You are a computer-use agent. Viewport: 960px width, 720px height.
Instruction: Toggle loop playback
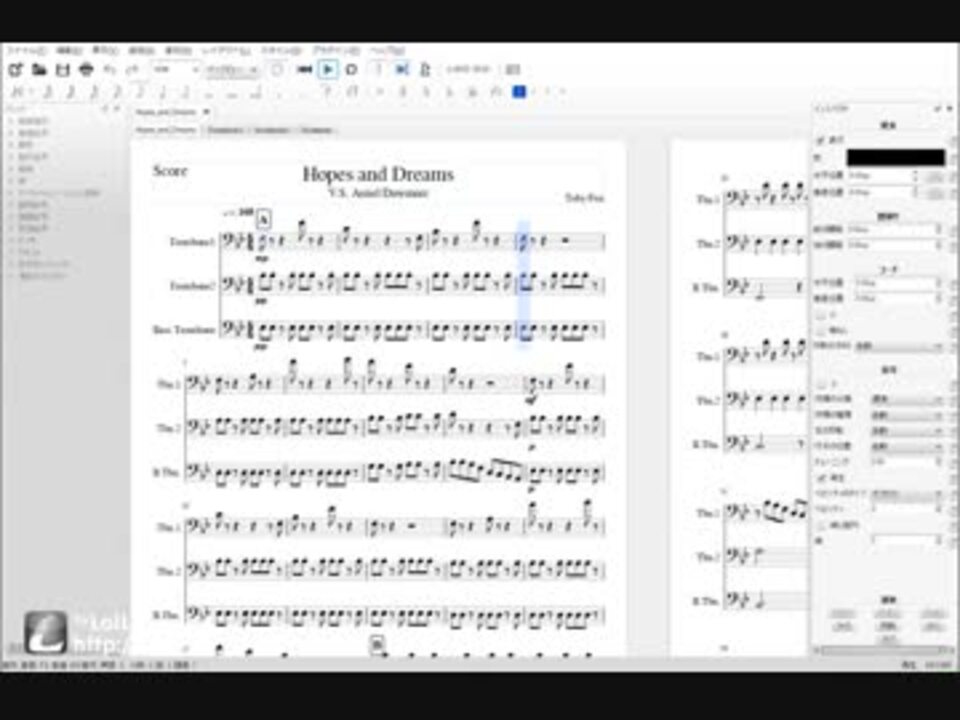(351, 70)
